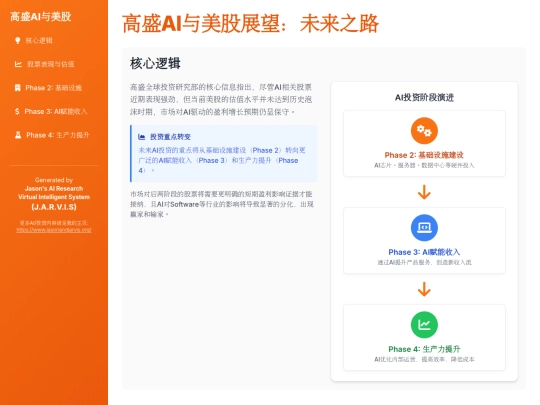Open the jasonandjarvis.org link
Screen dimensions: 540x405
[54, 230]
